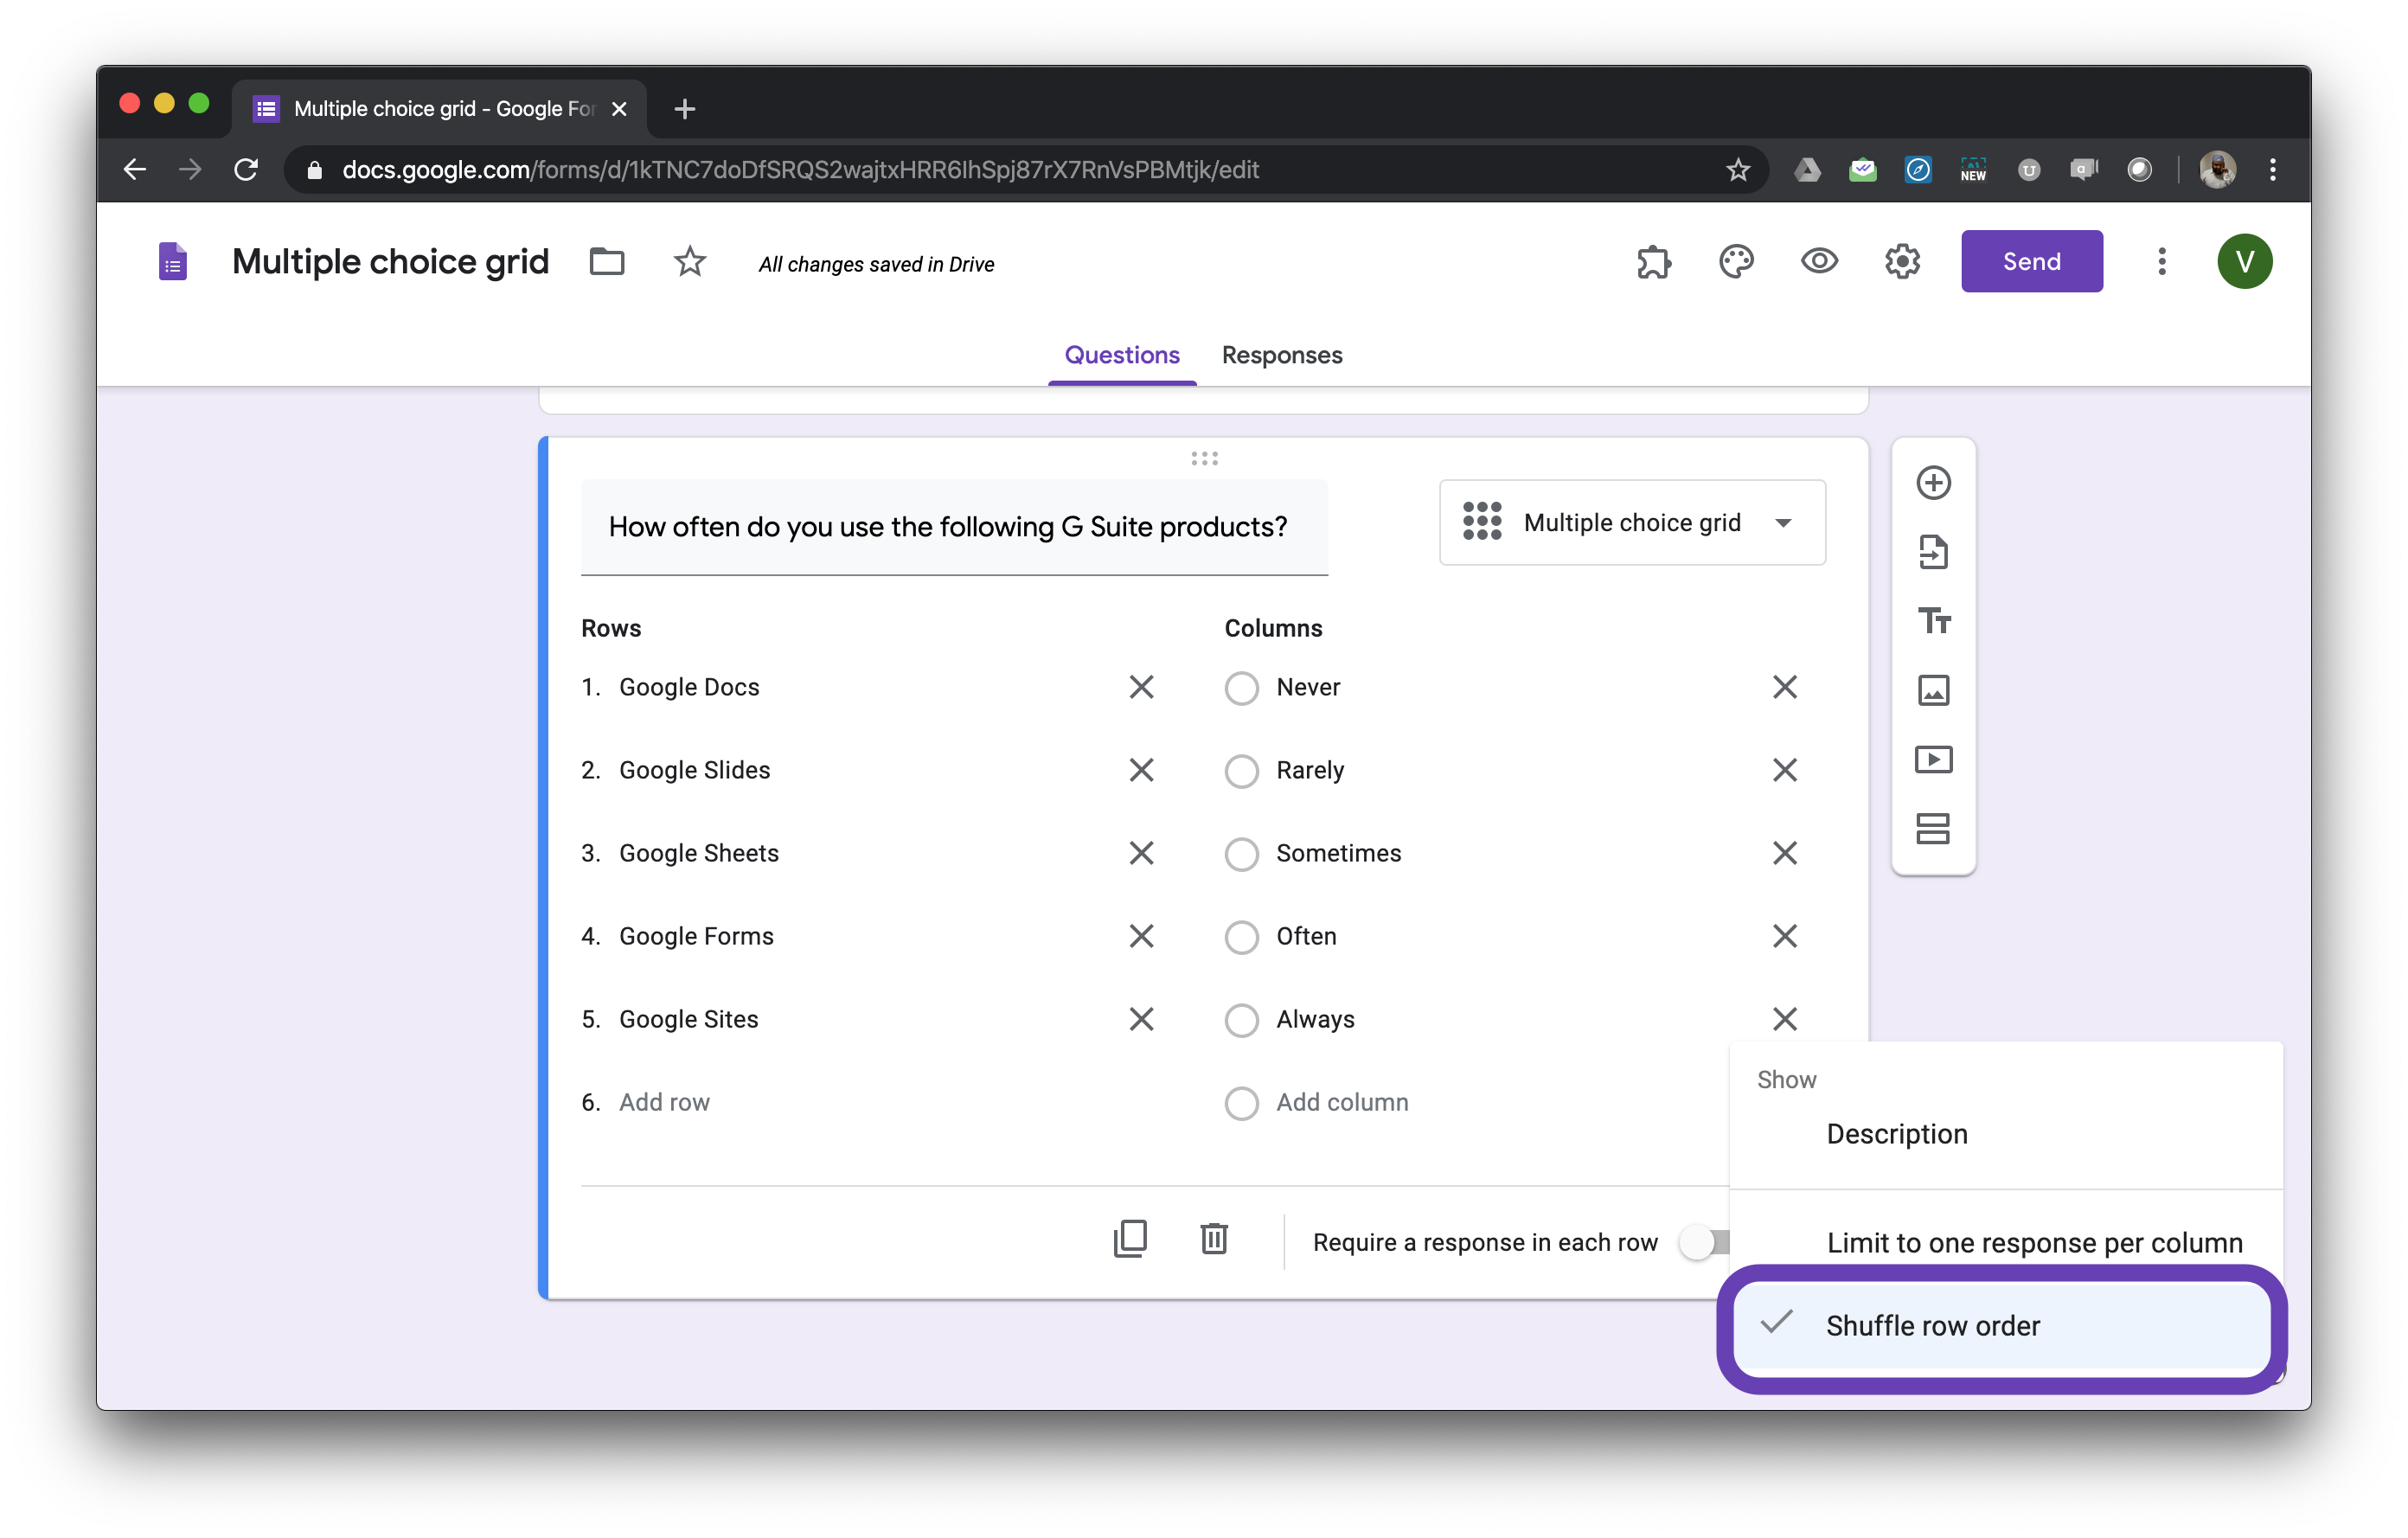Duplicate the question with copy icon

(x=1130, y=1239)
